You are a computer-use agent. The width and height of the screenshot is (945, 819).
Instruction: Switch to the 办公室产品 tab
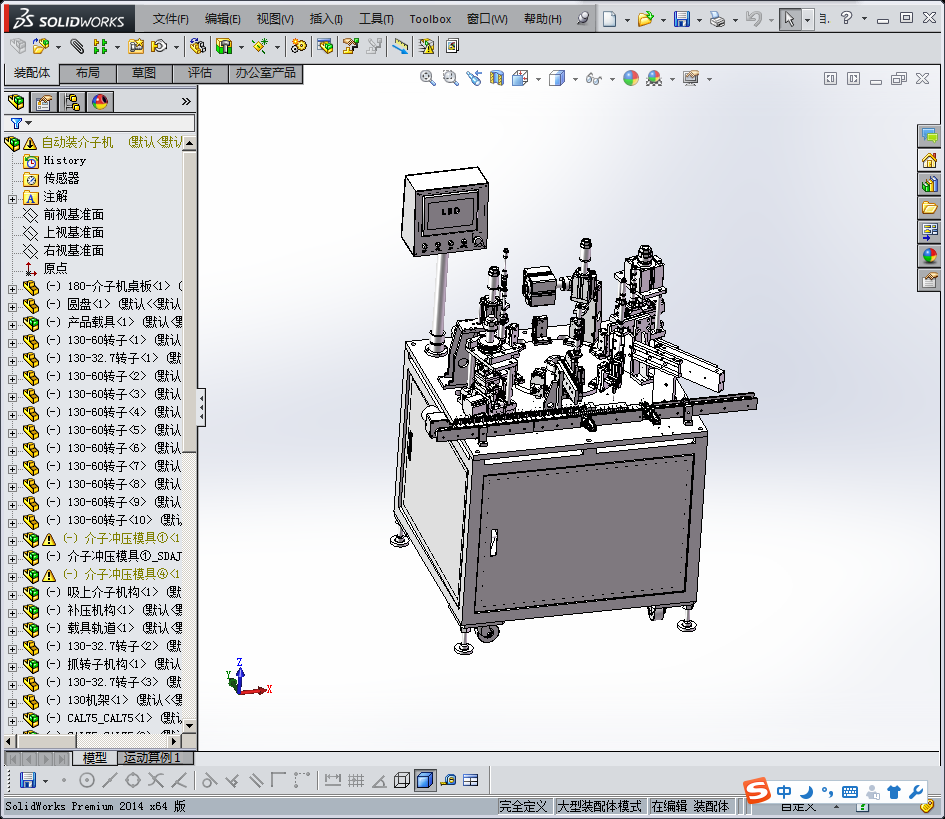pyautogui.click(x=266, y=73)
